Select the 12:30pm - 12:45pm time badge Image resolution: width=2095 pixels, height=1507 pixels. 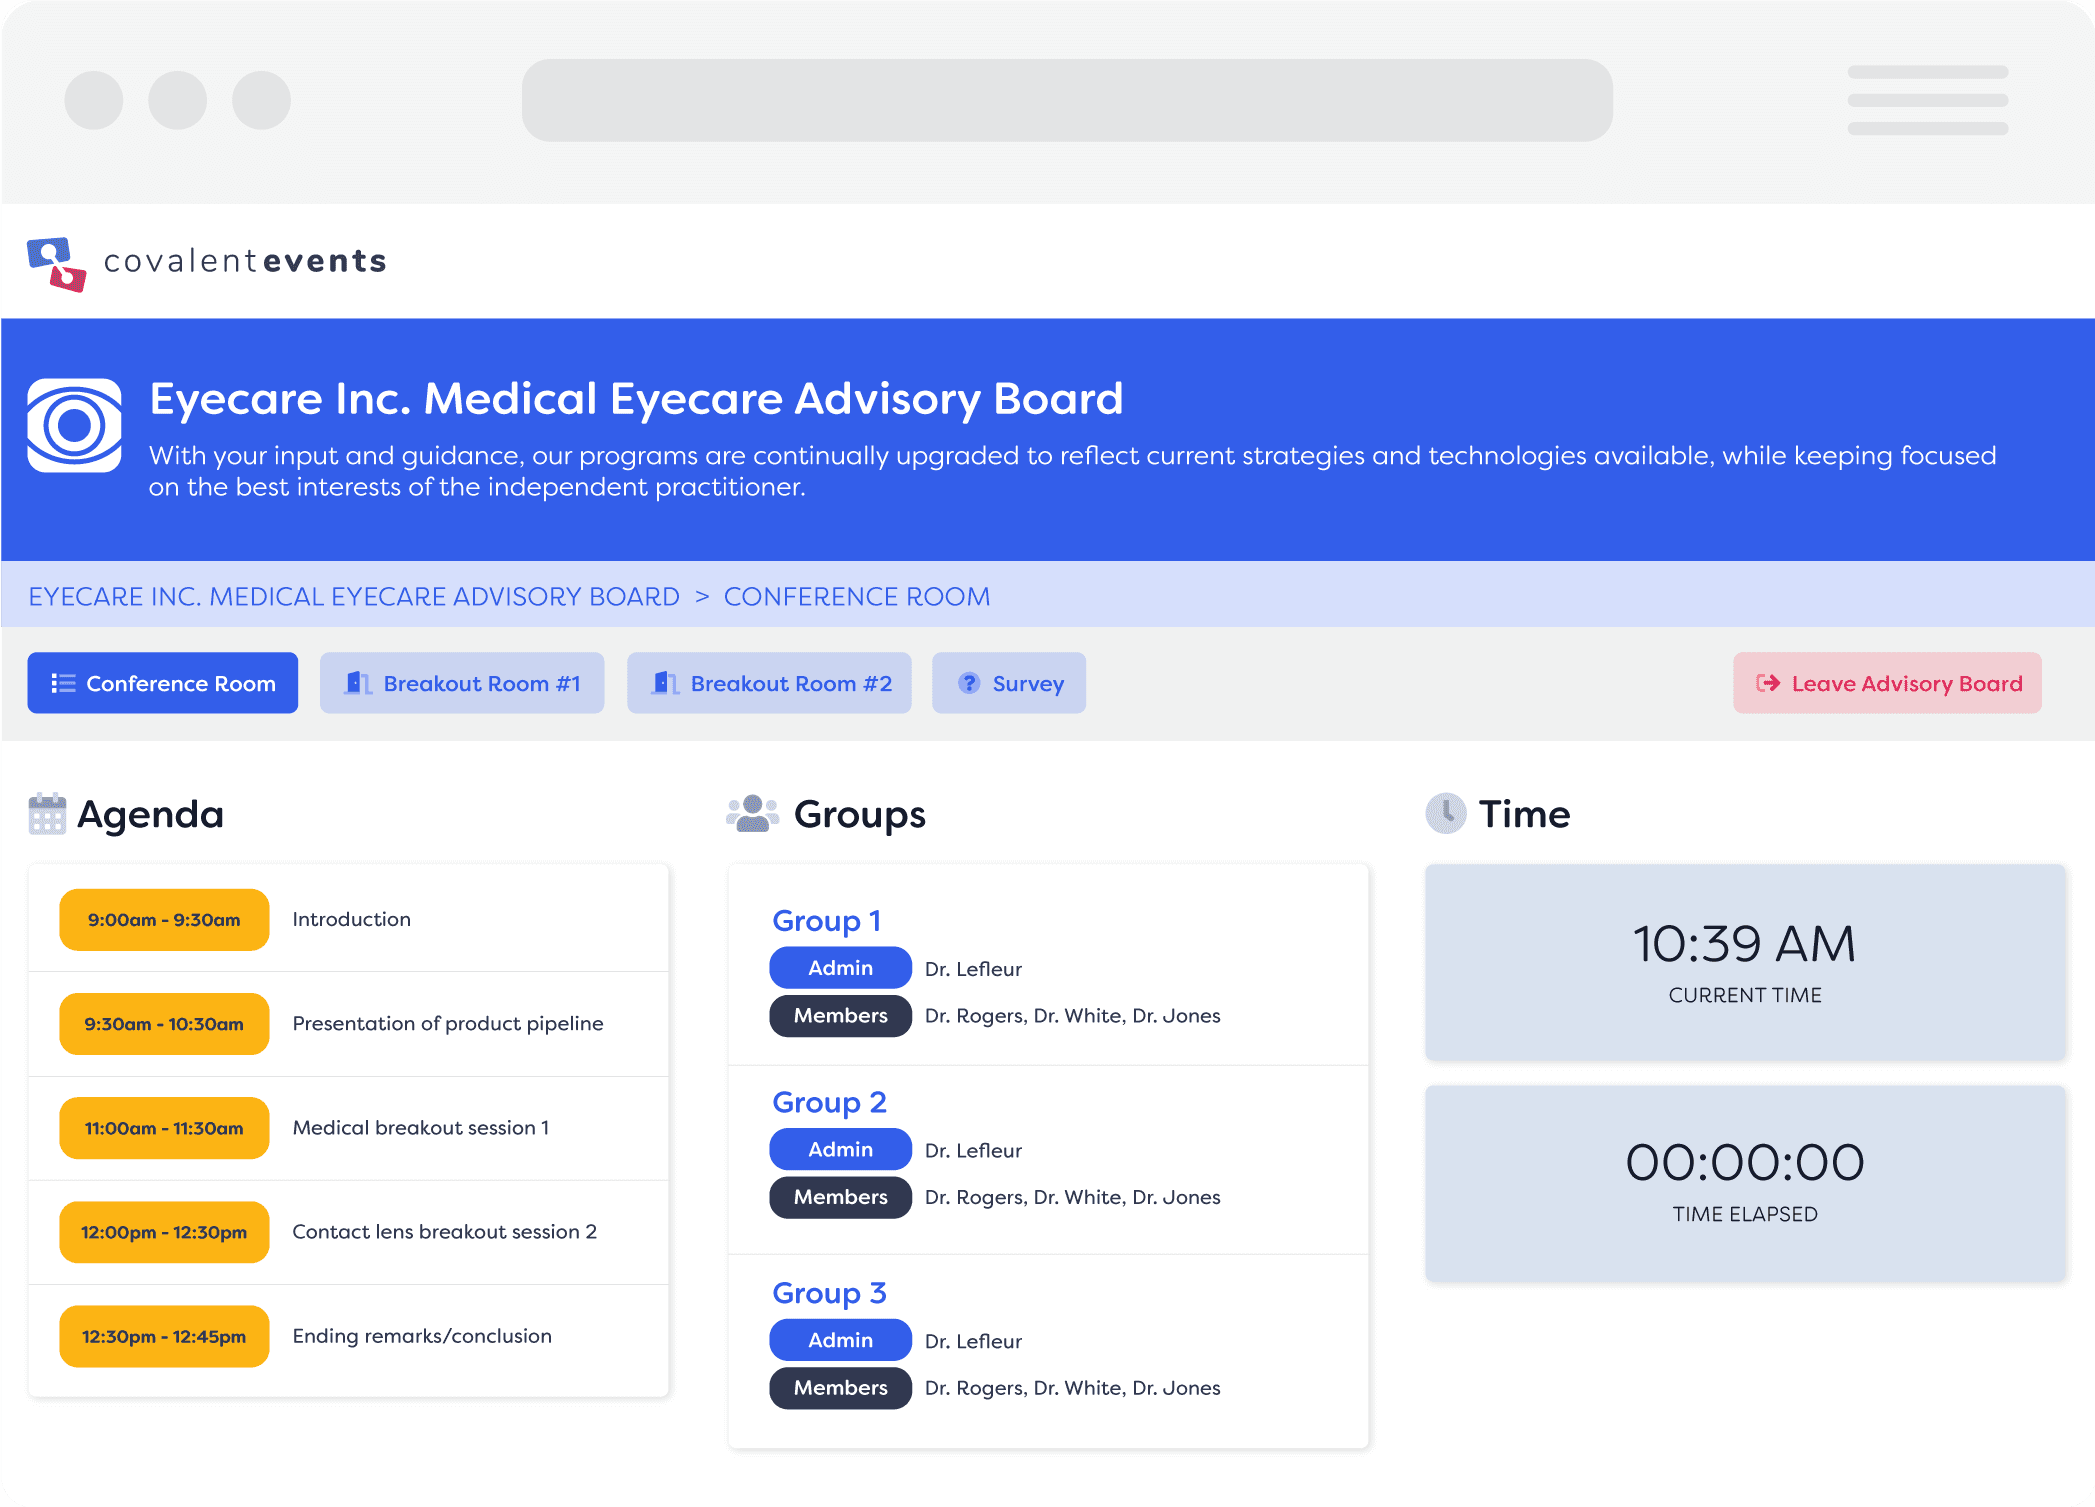pos(164,1336)
